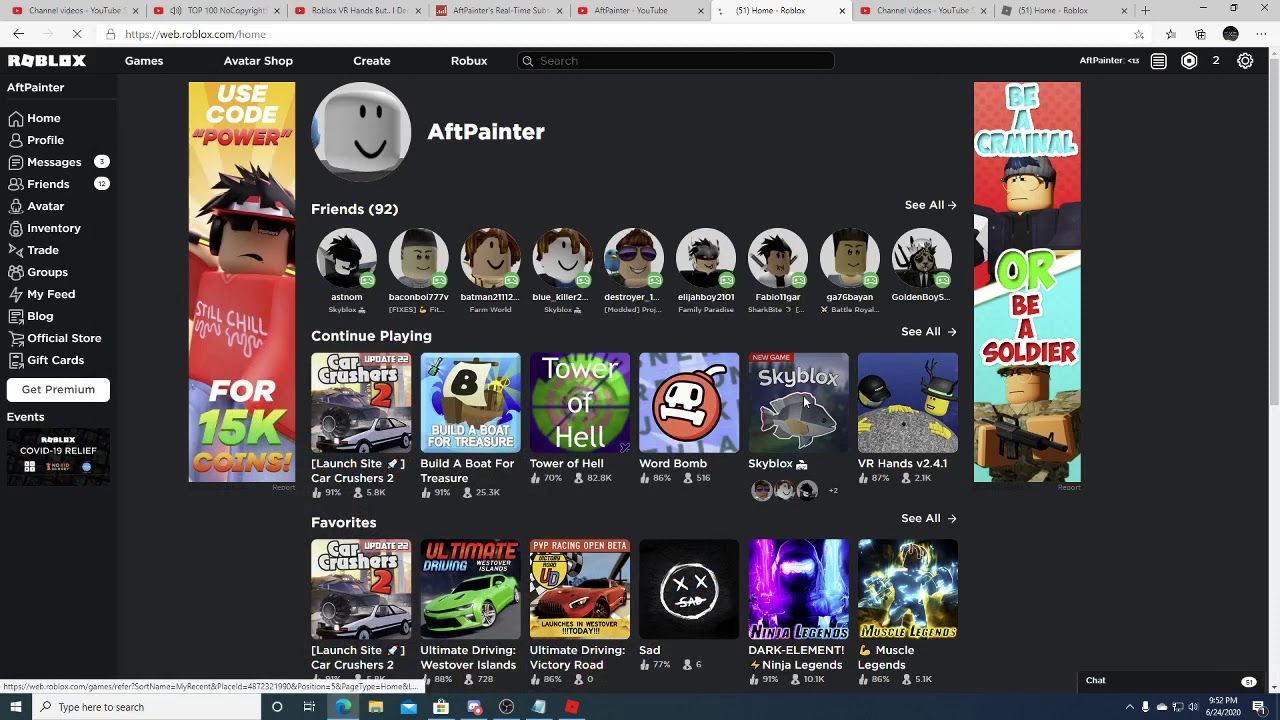Open friend batman21112's avatar
The image size is (1280, 720).
490,258
